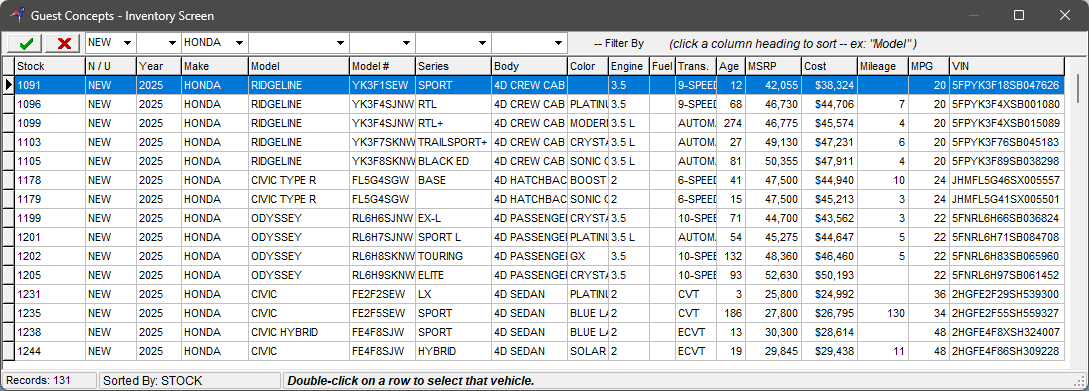Open the Year filter dropdown
Image resolution: width=1089 pixels, height=391 pixels.
pyautogui.click(x=172, y=43)
